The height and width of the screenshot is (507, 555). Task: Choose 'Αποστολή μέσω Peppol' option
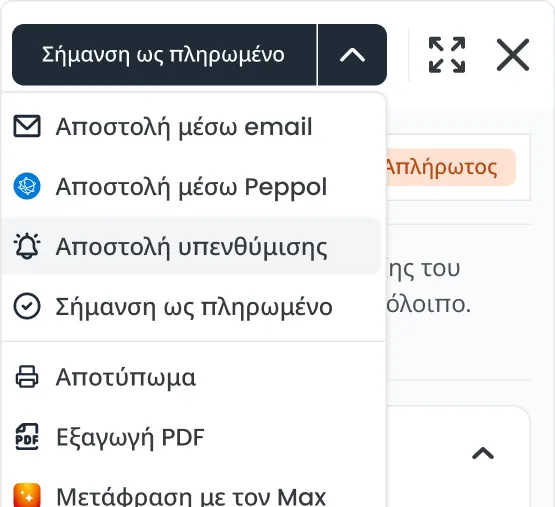coord(191,186)
